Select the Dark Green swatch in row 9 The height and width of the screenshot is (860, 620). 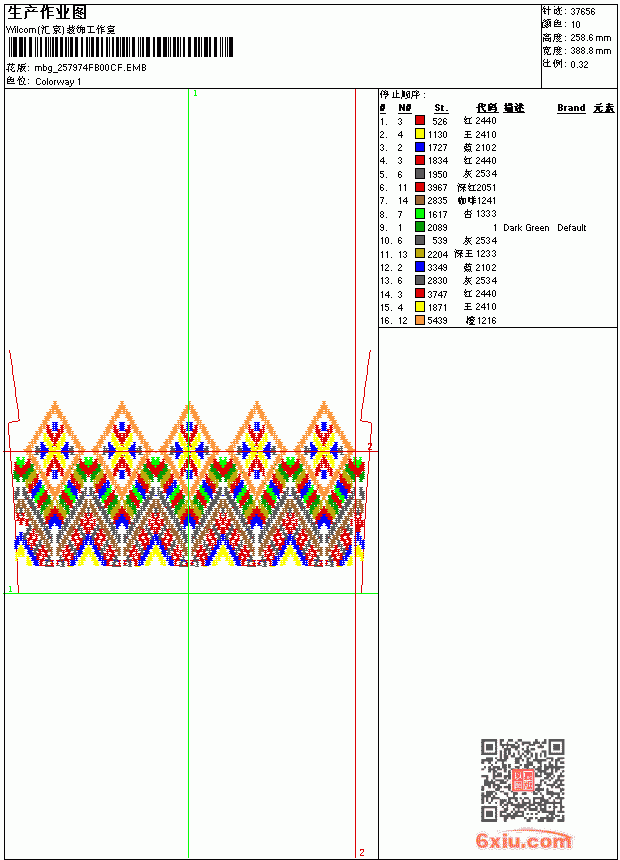420,227
